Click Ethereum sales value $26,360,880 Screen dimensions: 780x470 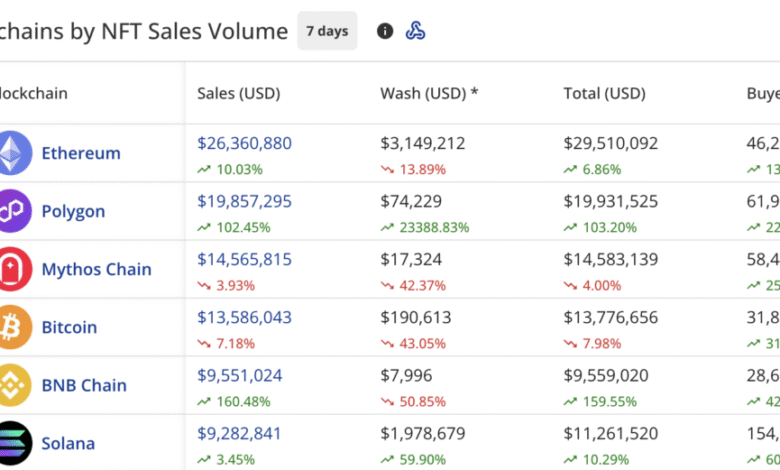click(244, 143)
